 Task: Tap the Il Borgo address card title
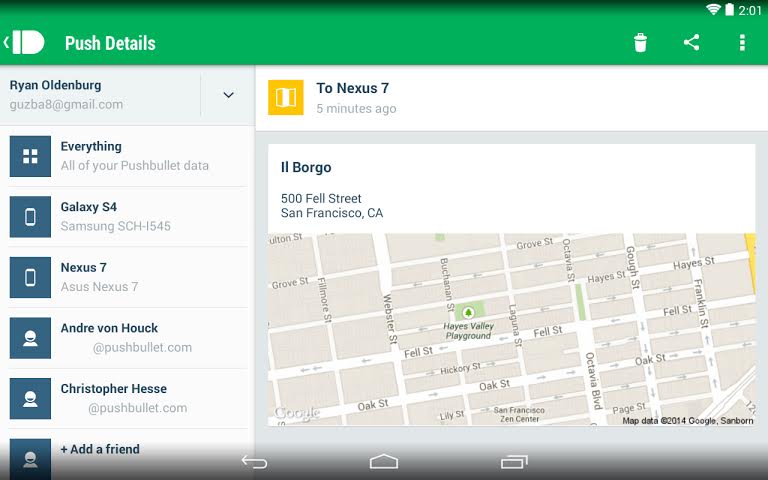tap(306, 167)
